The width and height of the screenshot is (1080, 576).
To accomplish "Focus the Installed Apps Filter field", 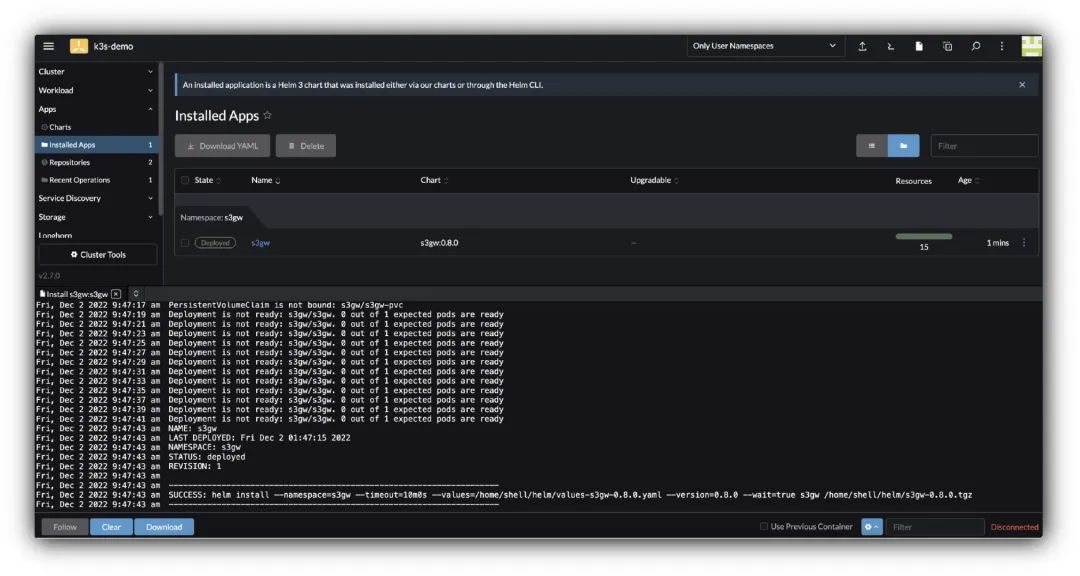I will point(984,145).
